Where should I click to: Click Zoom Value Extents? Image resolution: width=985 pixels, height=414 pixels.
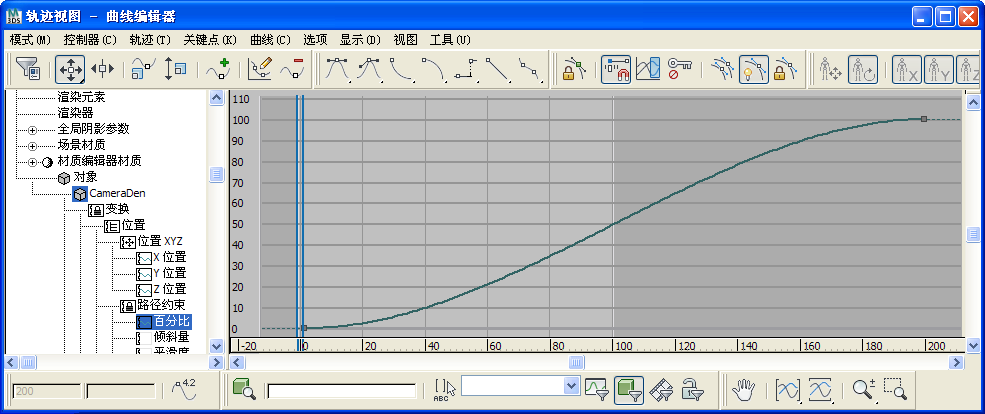click(820, 390)
